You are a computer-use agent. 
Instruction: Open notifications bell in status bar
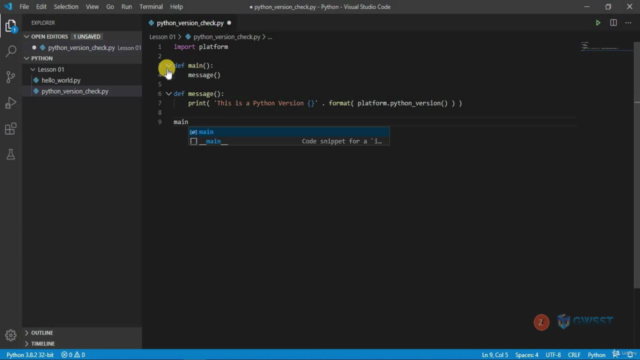click(630, 354)
